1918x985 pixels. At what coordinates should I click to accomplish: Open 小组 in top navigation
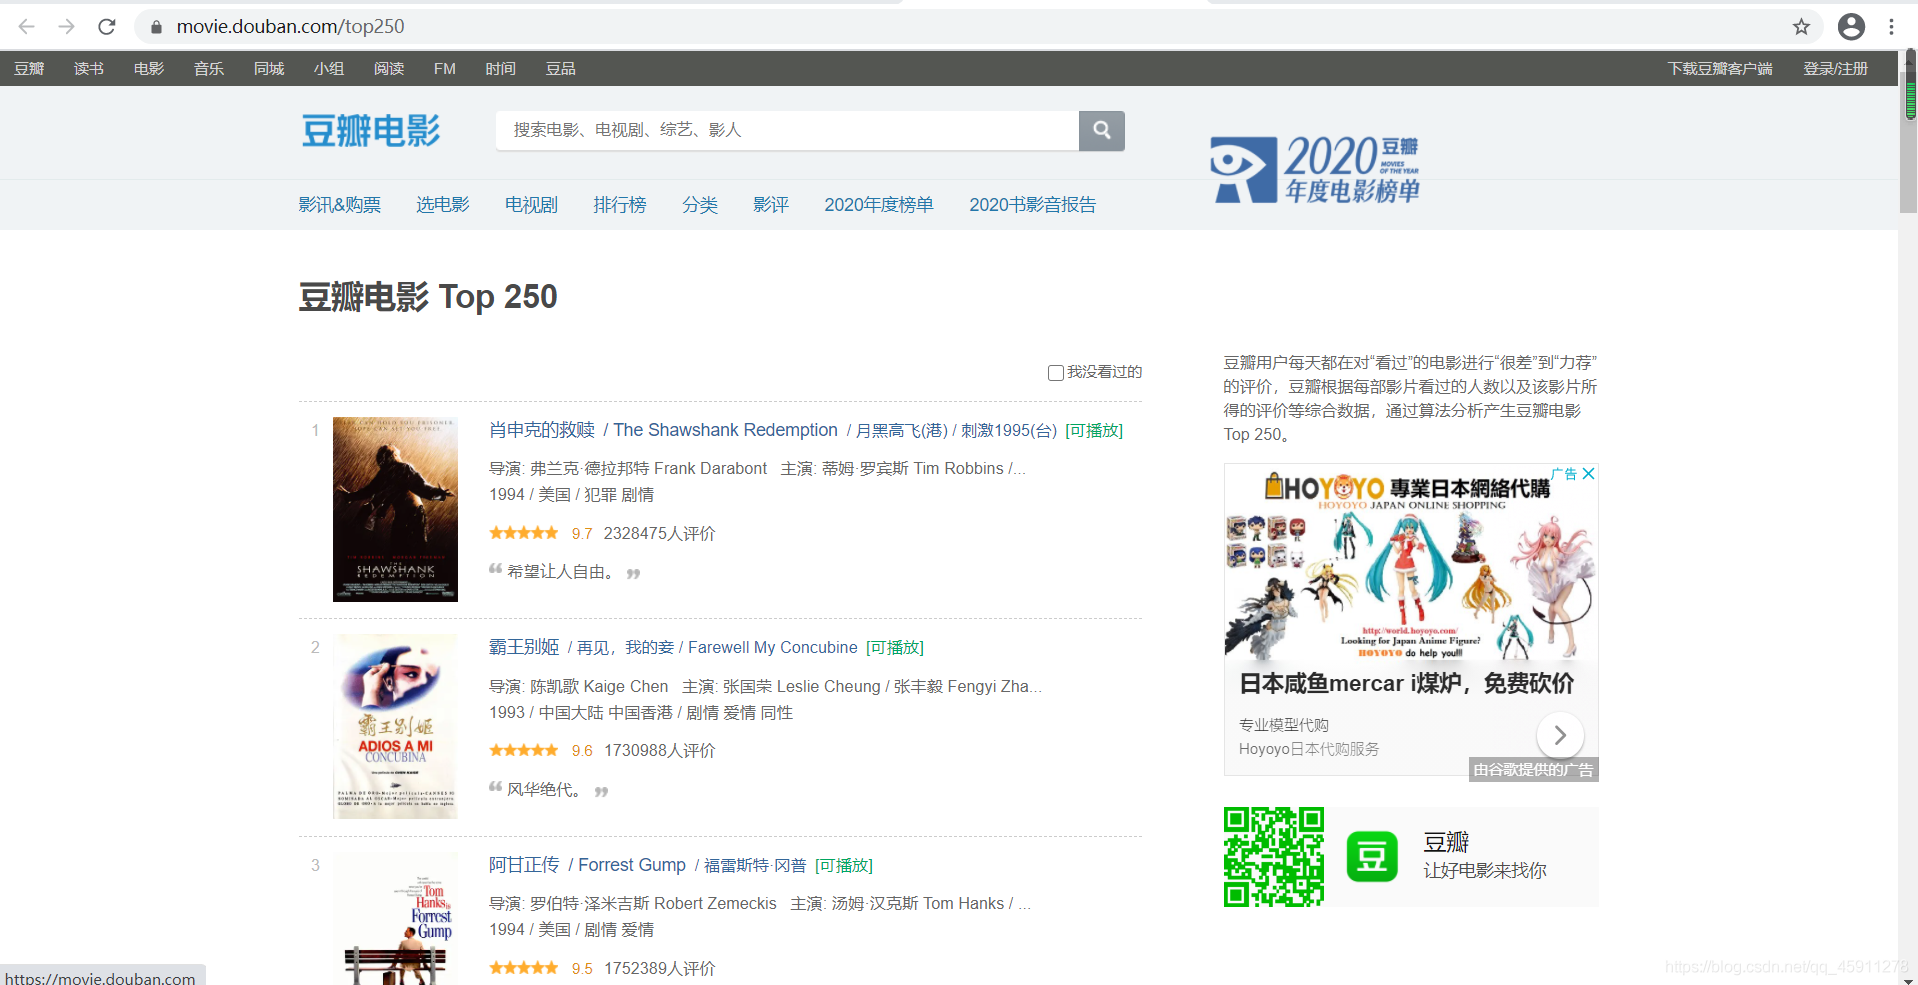click(329, 69)
